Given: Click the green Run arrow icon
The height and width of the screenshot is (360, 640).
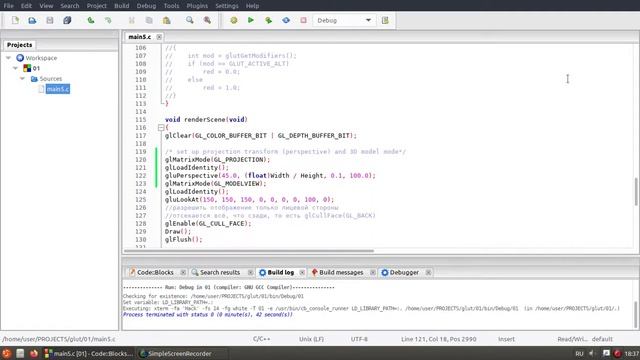Looking at the screenshot, I should click(251, 20).
